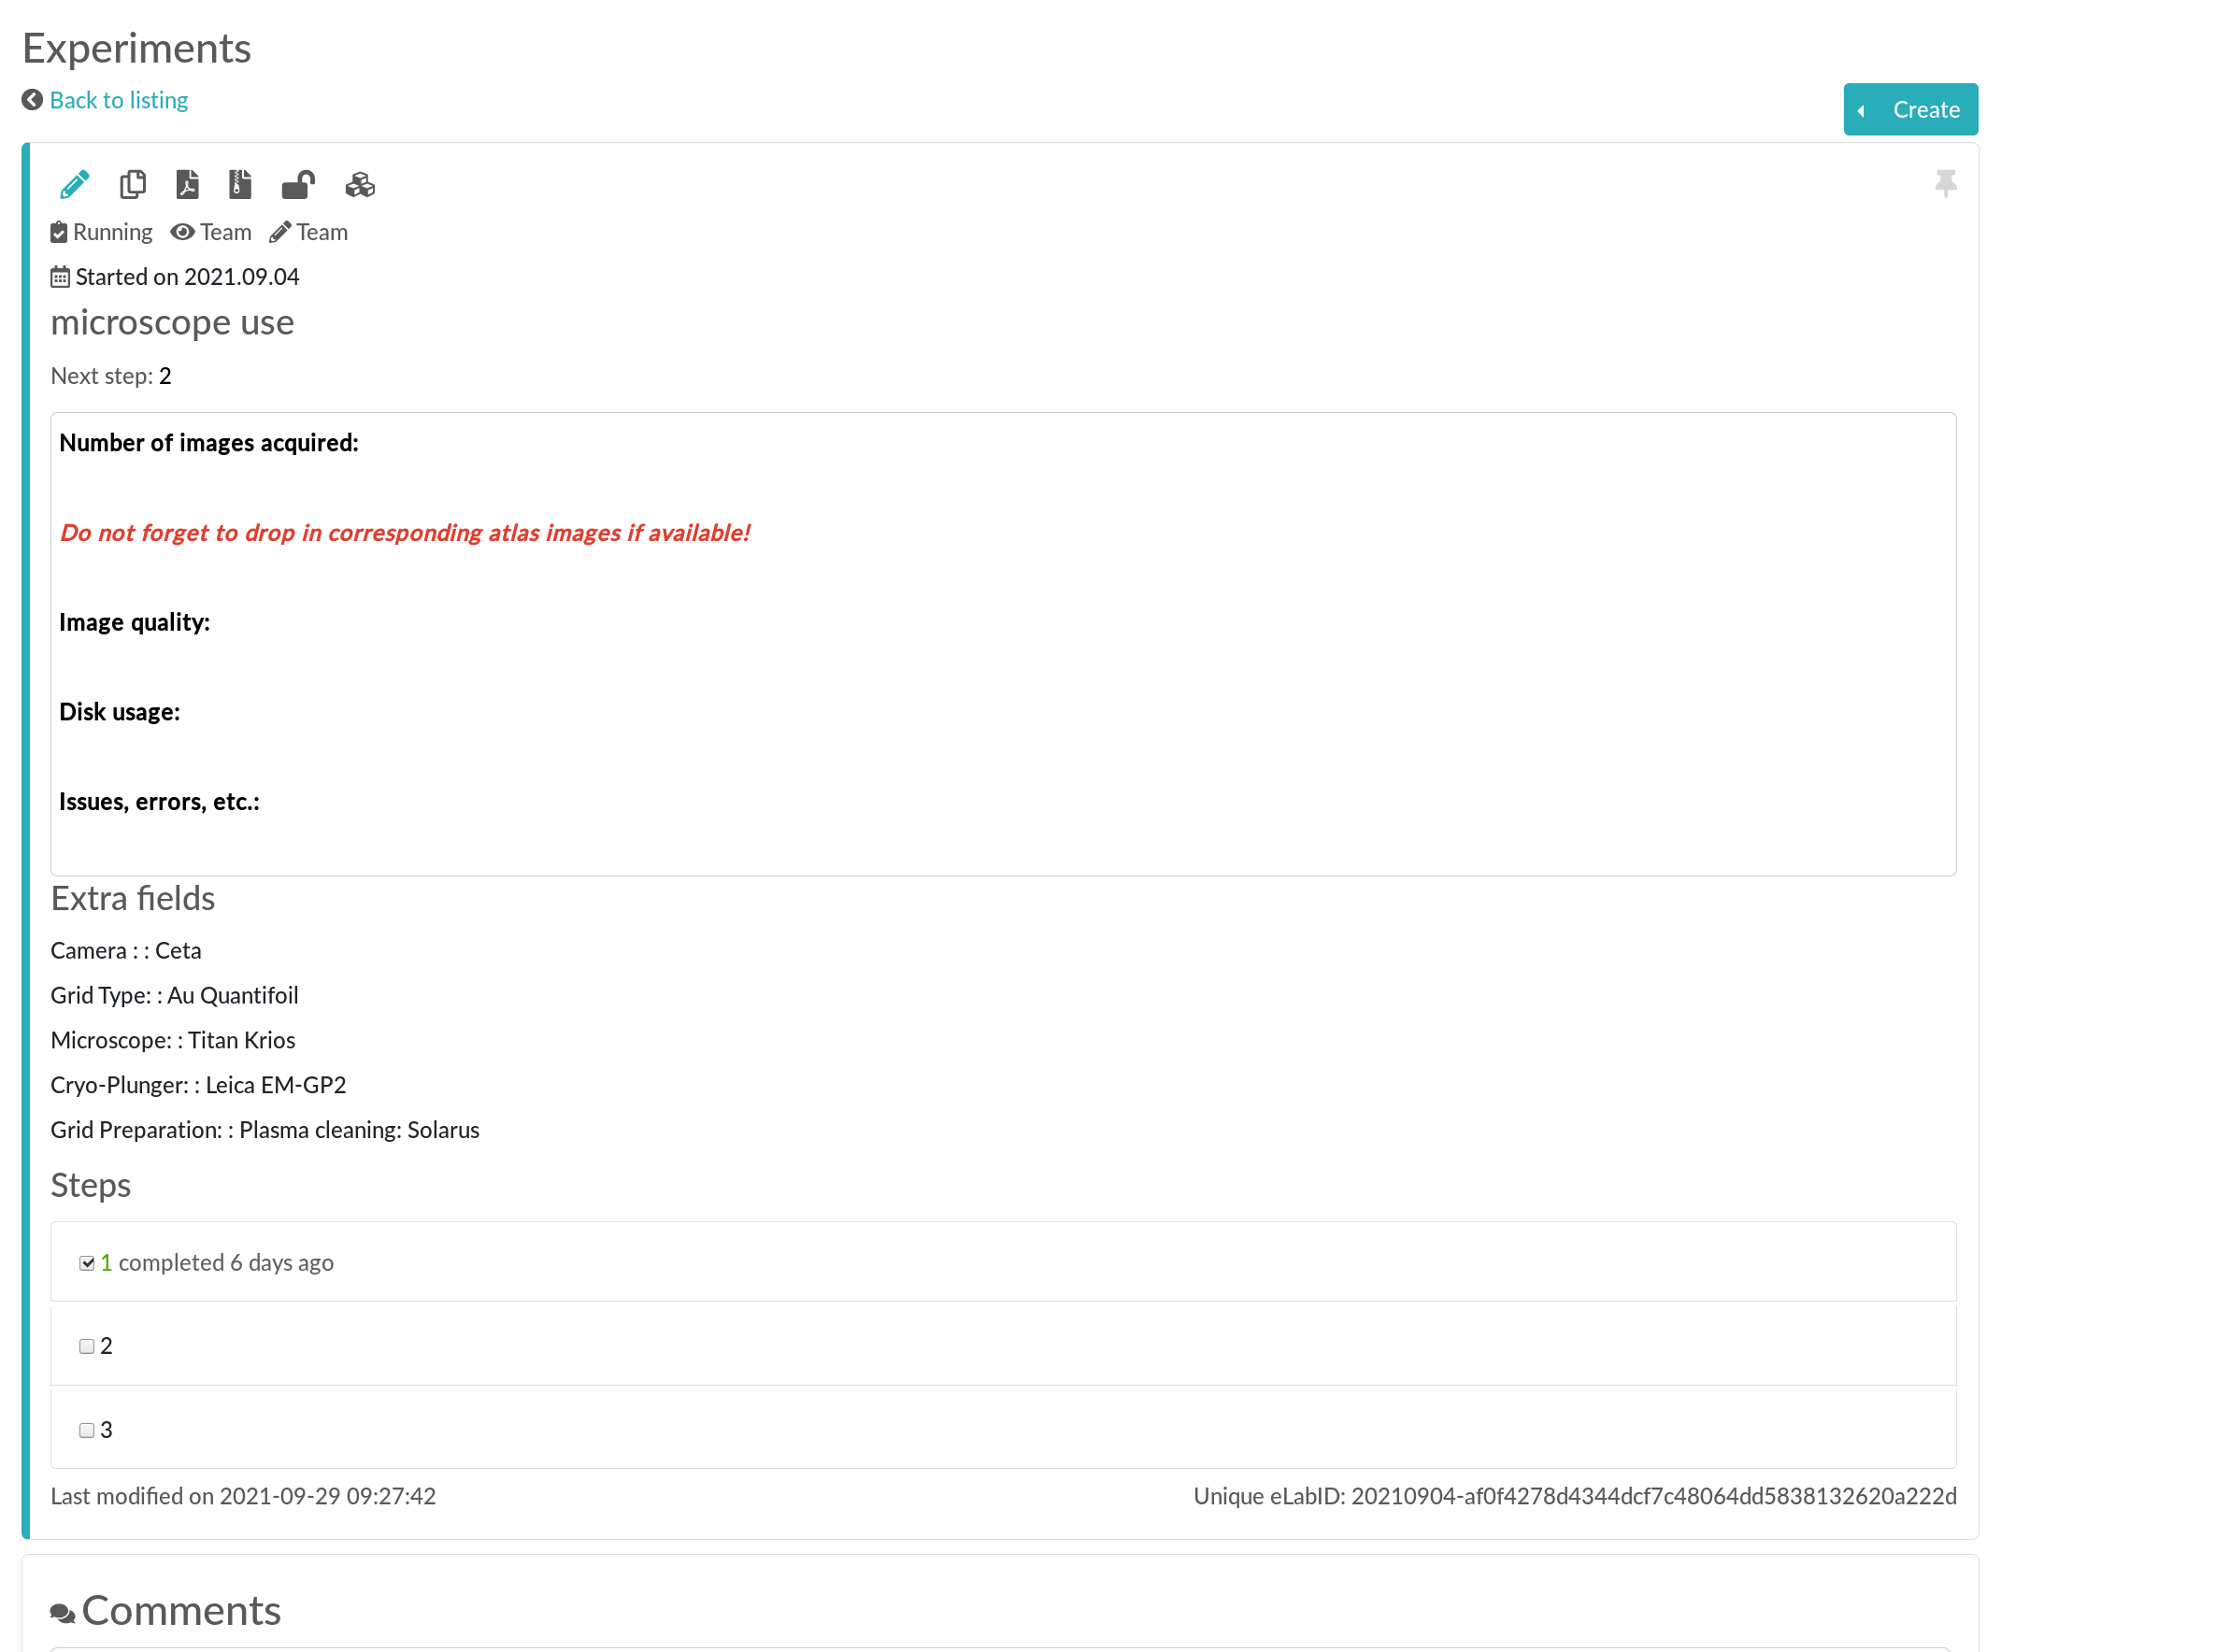This screenshot has height=1652, width=2230.
Task: Click the eye visibility Team icon
Action: 182,232
